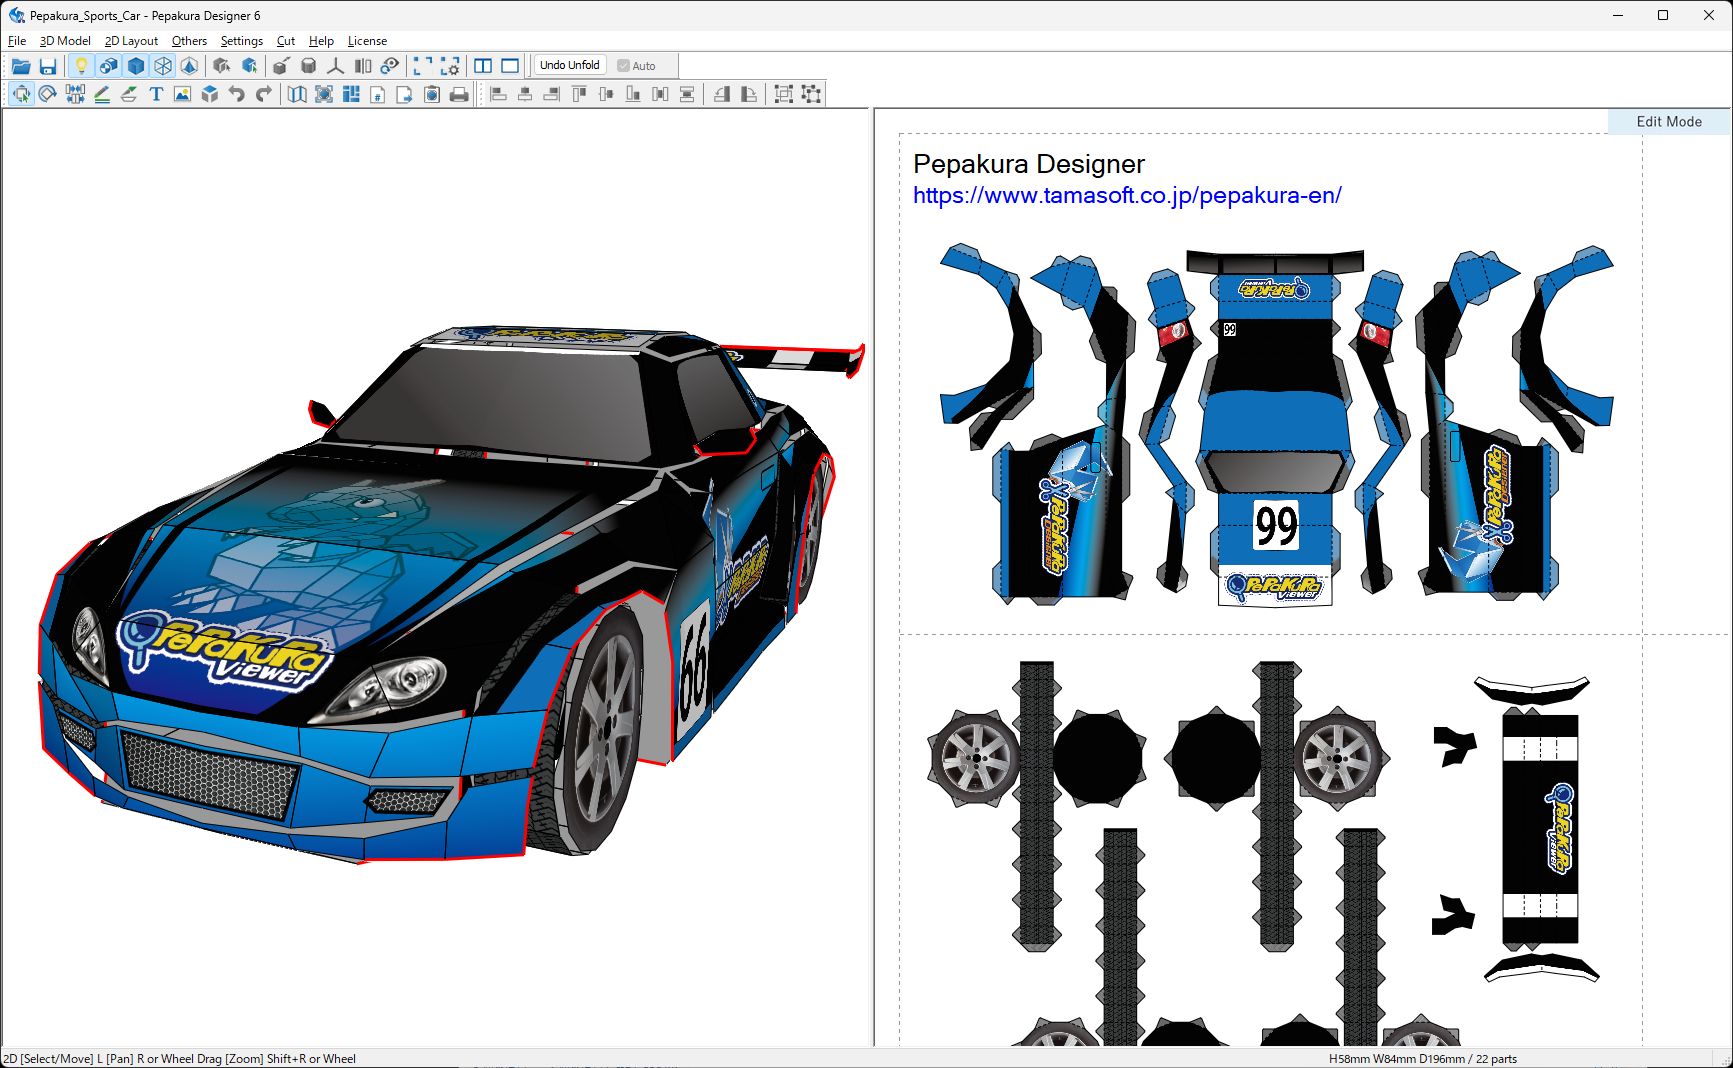Screen dimensions: 1733x1068
Task: Click the Align horizontal centers icon
Action: (x=525, y=94)
